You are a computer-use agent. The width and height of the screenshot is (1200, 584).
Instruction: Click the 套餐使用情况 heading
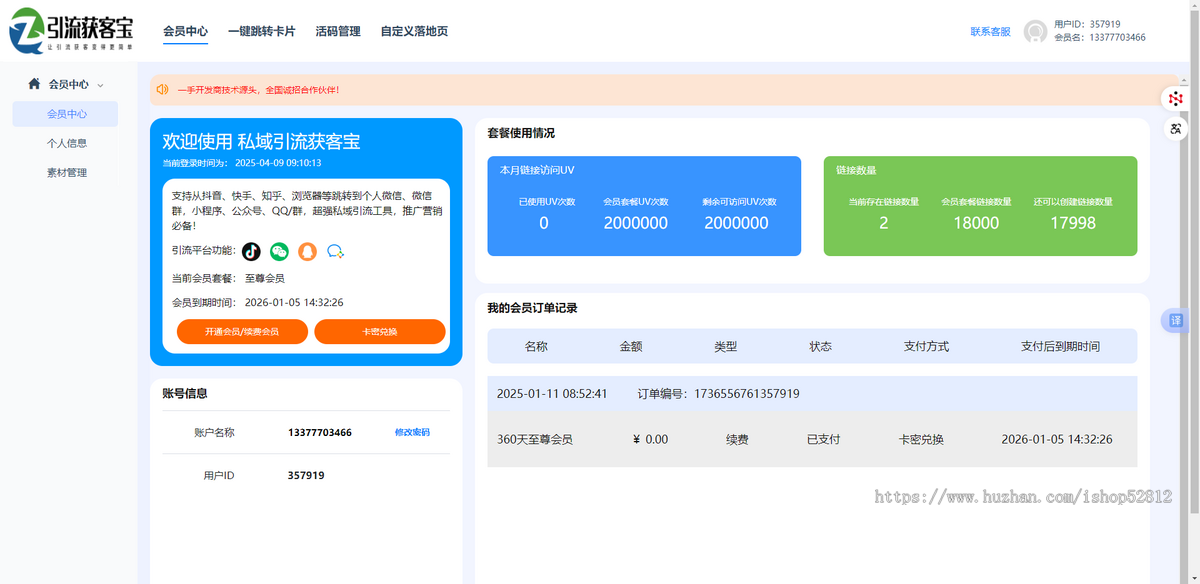(x=521, y=133)
